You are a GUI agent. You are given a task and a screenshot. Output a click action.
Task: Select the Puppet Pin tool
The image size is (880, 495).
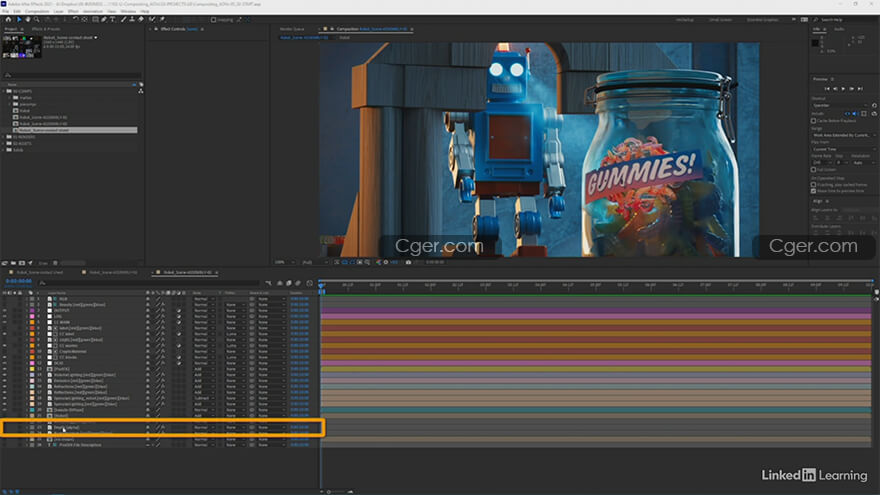pos(162,19)
